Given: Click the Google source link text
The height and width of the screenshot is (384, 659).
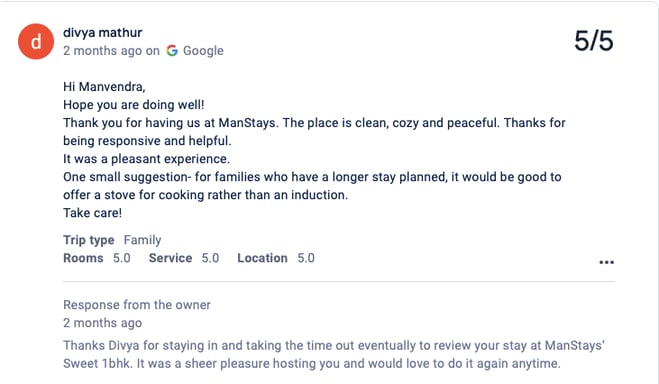Looking at the screenshot, I should tap(203, 51).
